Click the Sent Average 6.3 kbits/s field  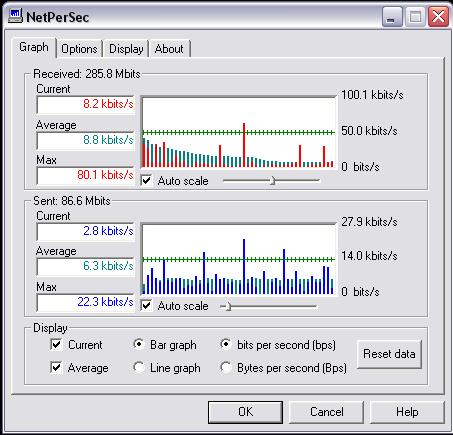point(85,266)
